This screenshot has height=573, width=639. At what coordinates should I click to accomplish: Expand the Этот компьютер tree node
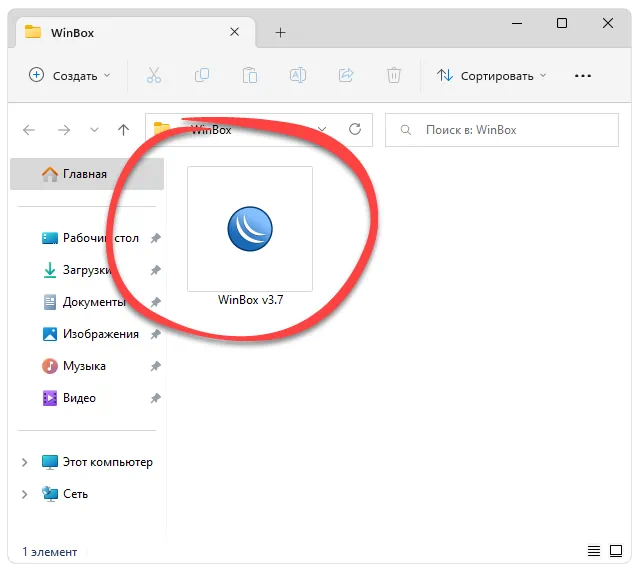pos(24,462)
